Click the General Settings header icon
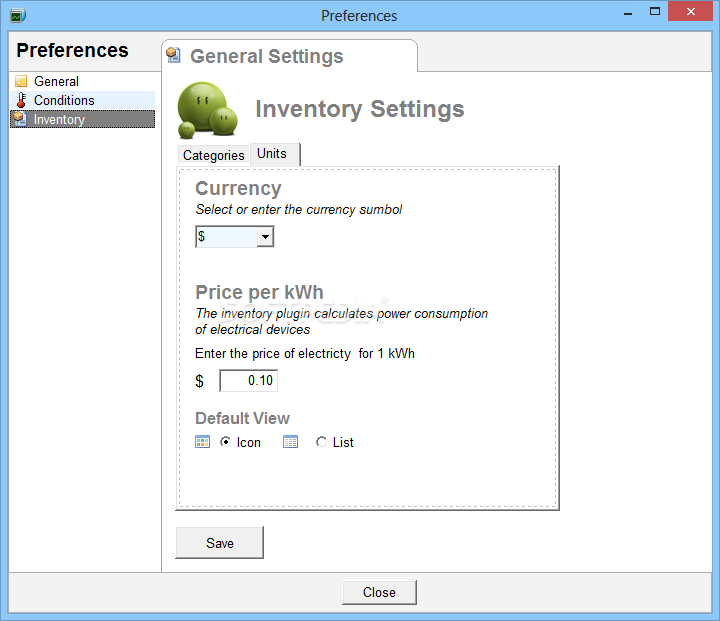This screenshot has height=621, width=720. (174, 55)
